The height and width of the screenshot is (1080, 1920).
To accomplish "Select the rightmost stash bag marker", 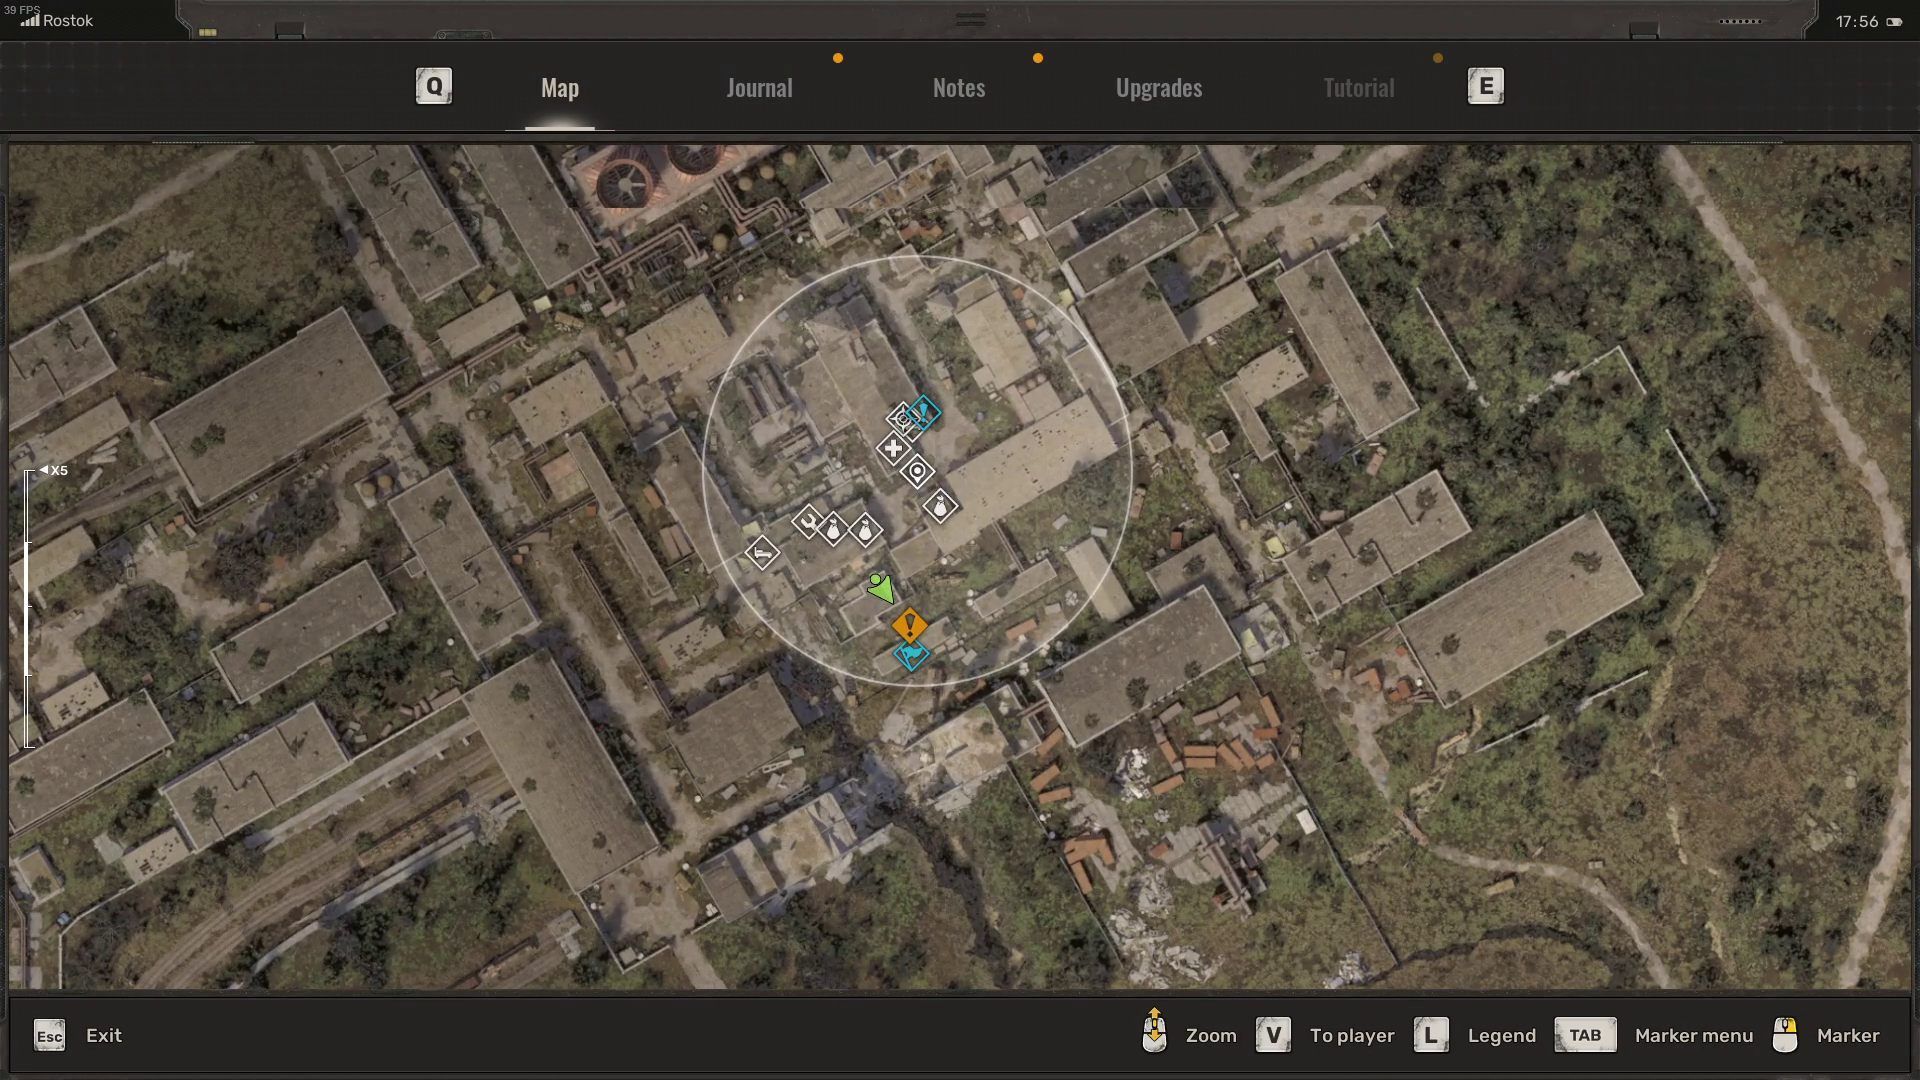I will [940, 506].
